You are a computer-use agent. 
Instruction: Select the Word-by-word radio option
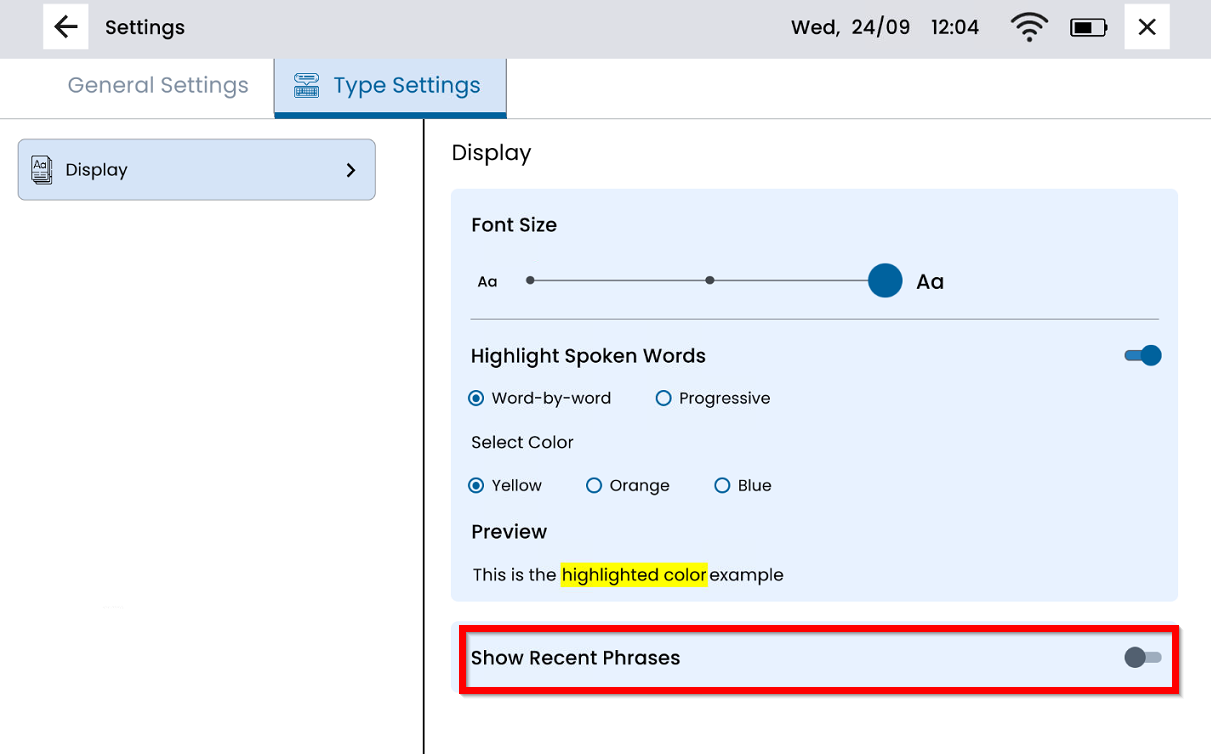(x=477, y=398)
